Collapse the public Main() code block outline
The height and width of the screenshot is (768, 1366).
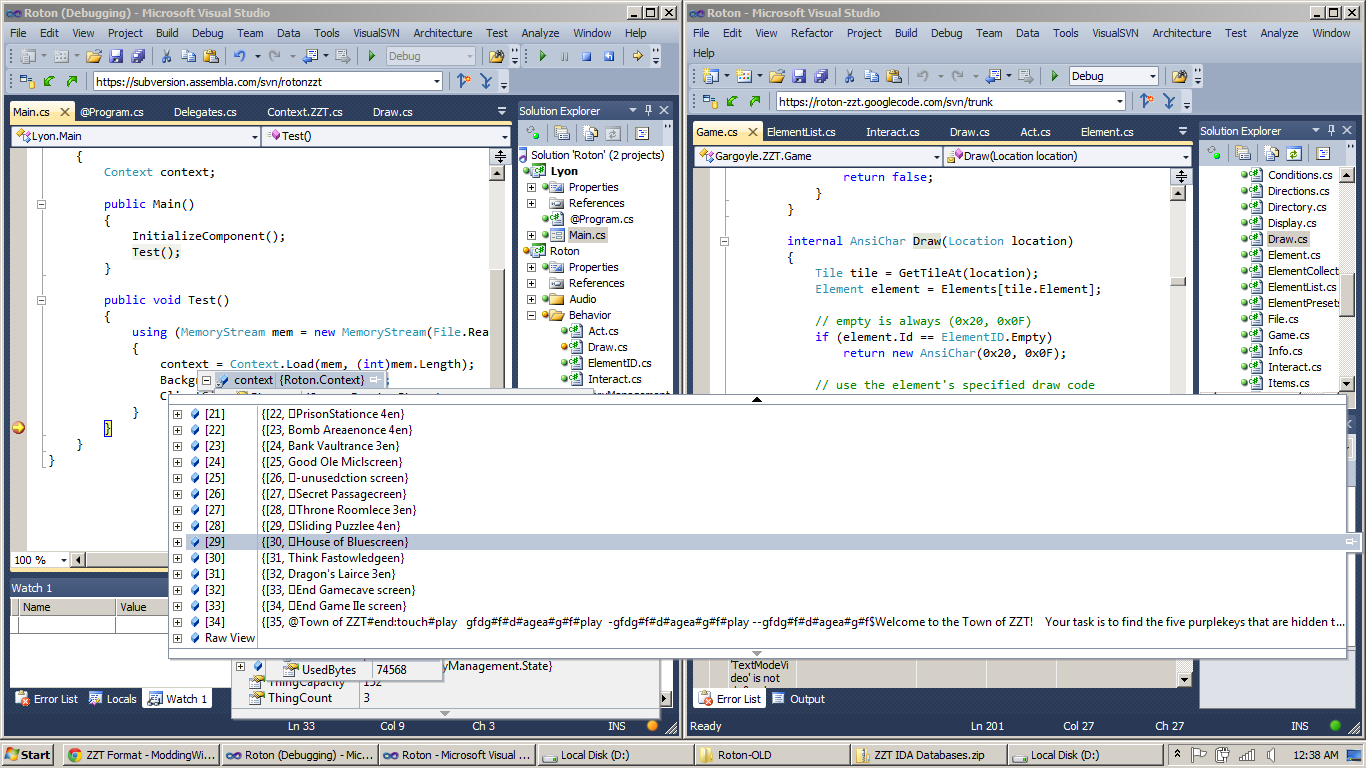[42, 204]
